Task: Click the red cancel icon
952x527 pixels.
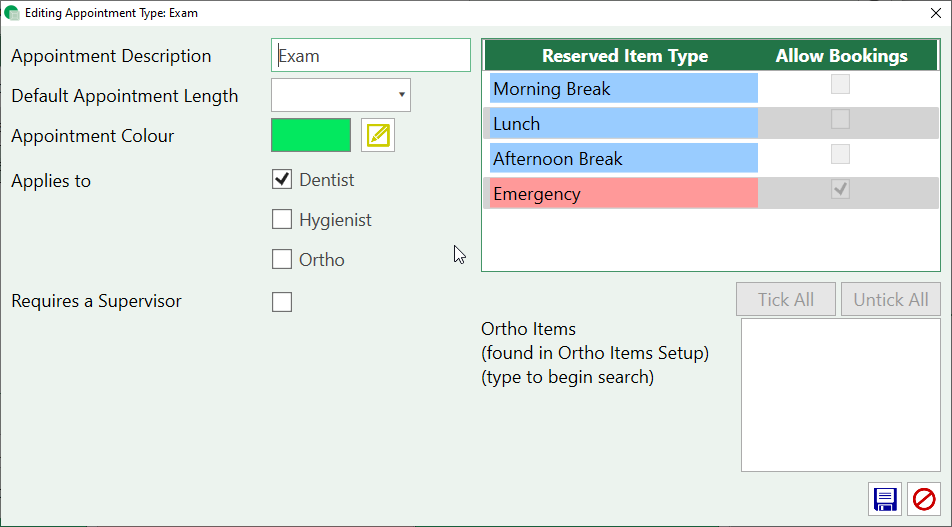Action: coord(924,498)
